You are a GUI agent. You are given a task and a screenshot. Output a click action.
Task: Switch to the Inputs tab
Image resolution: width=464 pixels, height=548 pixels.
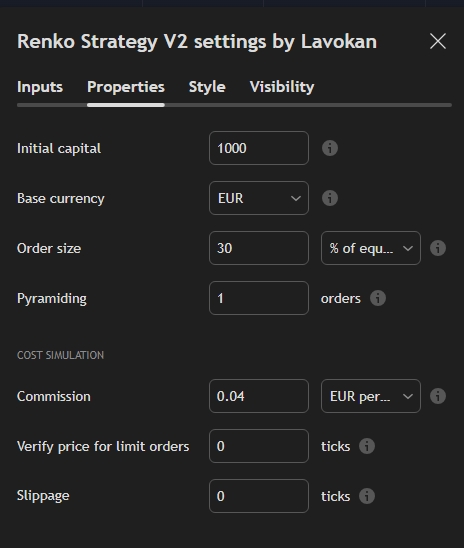pos(40,87)
